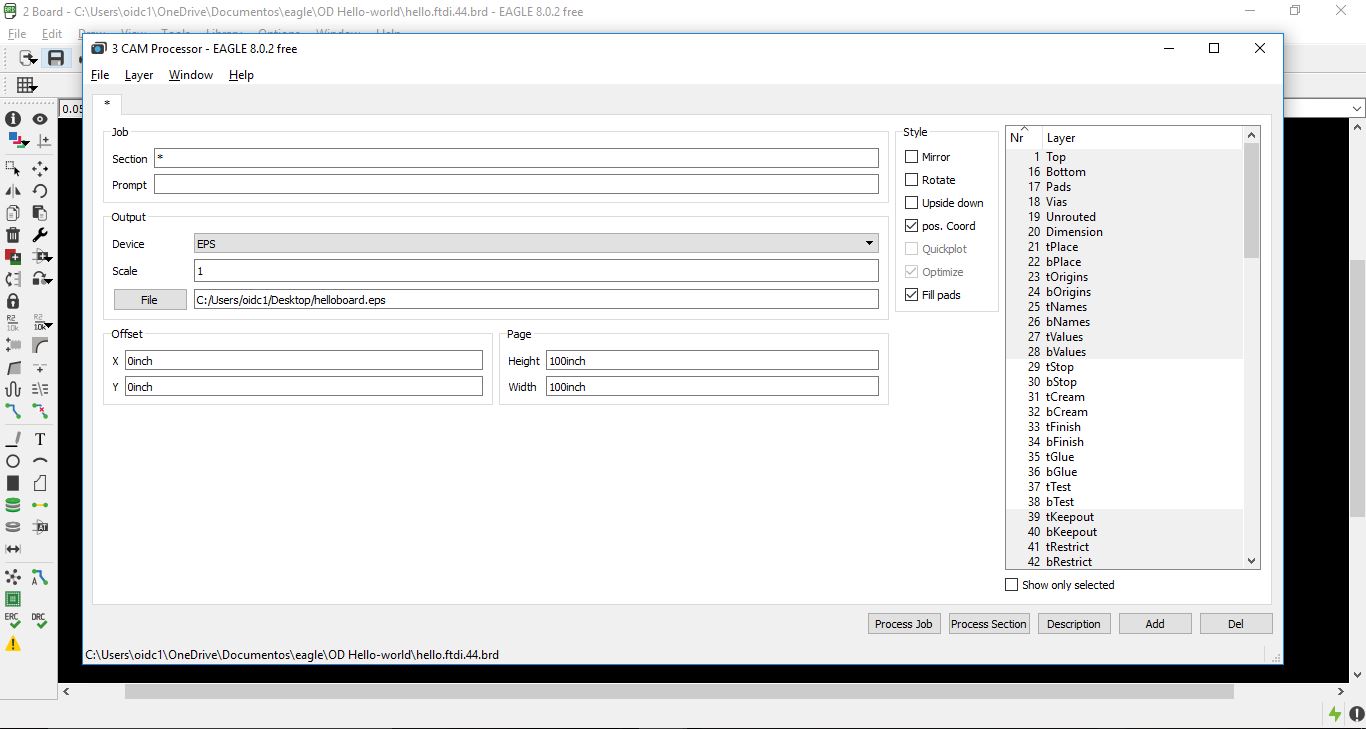Image resolution: width=1366 pixels, height=729 pixels.
Task: Open the board window's dropdown arrow at far right
Action: pyautogui.click(x=1357, y=109)
